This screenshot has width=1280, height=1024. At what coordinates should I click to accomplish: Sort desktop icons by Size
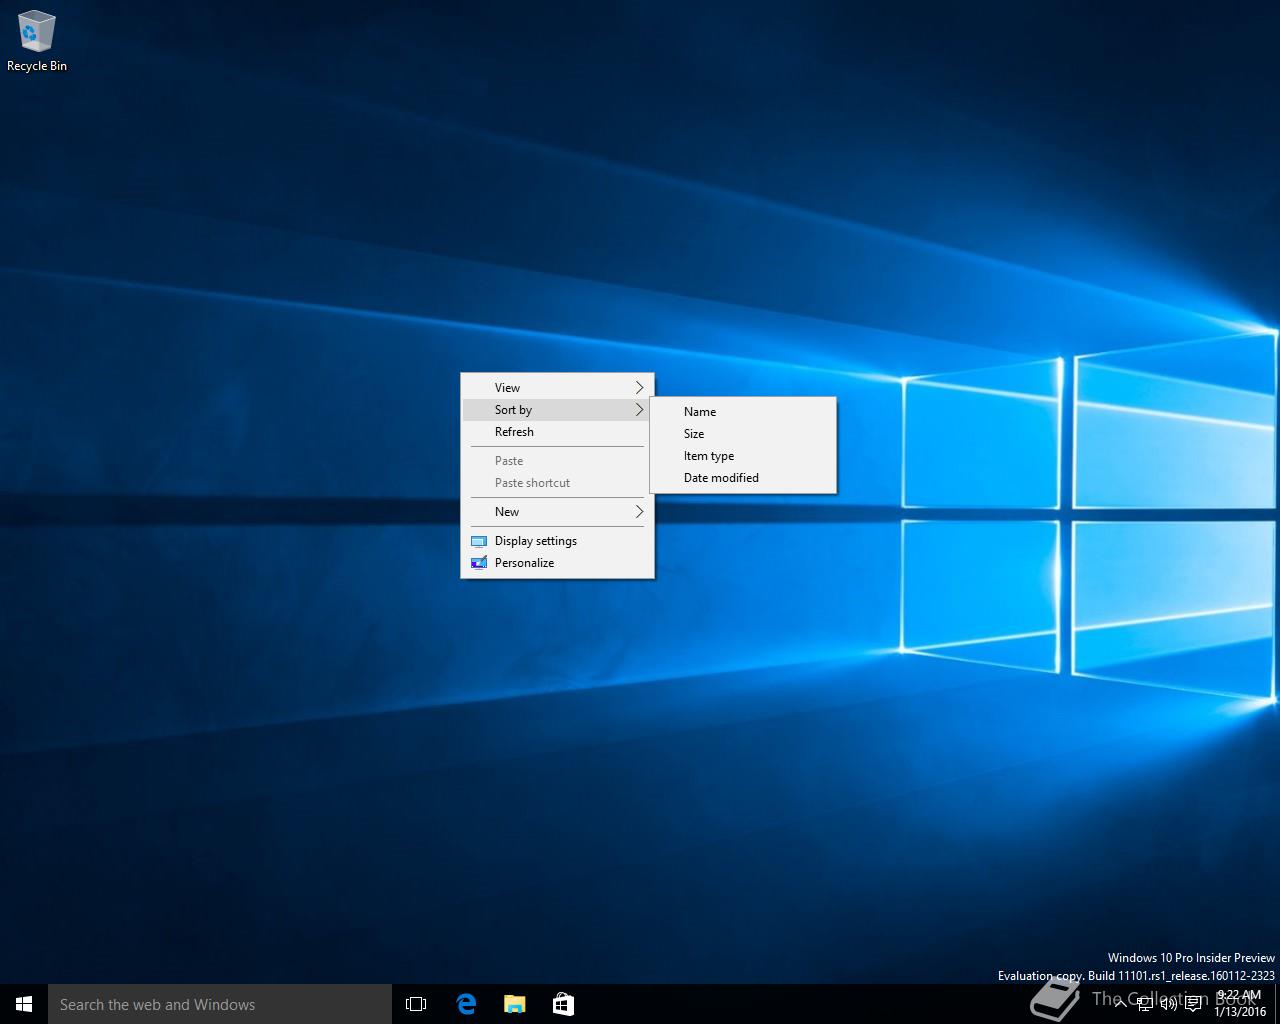(743, 434)
